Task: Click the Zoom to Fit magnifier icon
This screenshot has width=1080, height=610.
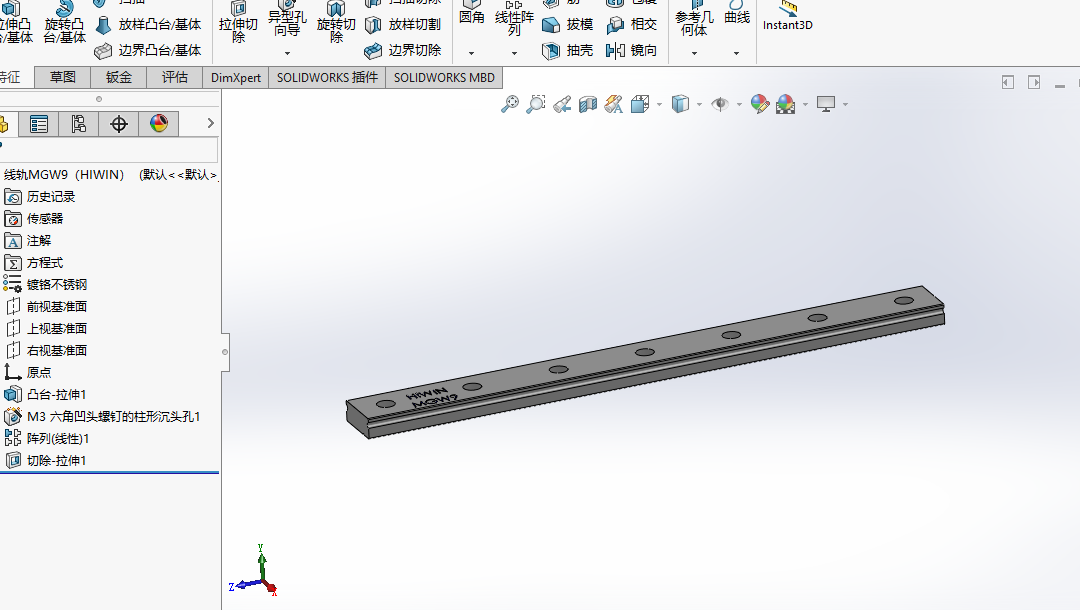Action: pyautogui.click(x=510, y=104)
